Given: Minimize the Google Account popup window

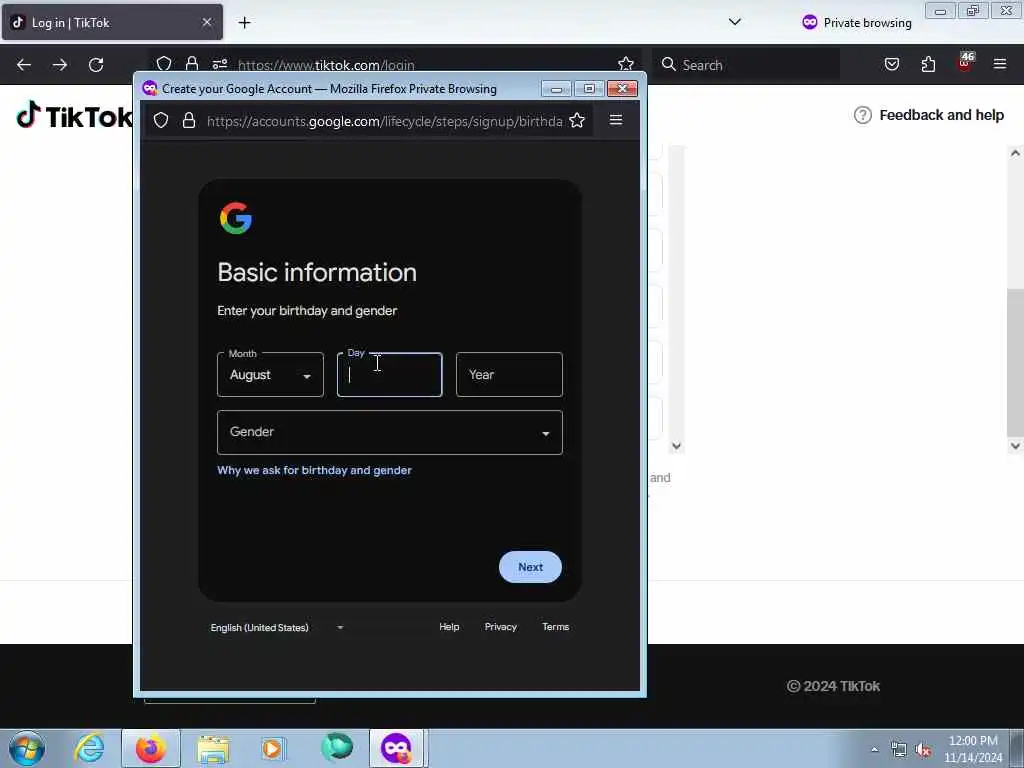Looking at the screenshot, I should 556,88.
